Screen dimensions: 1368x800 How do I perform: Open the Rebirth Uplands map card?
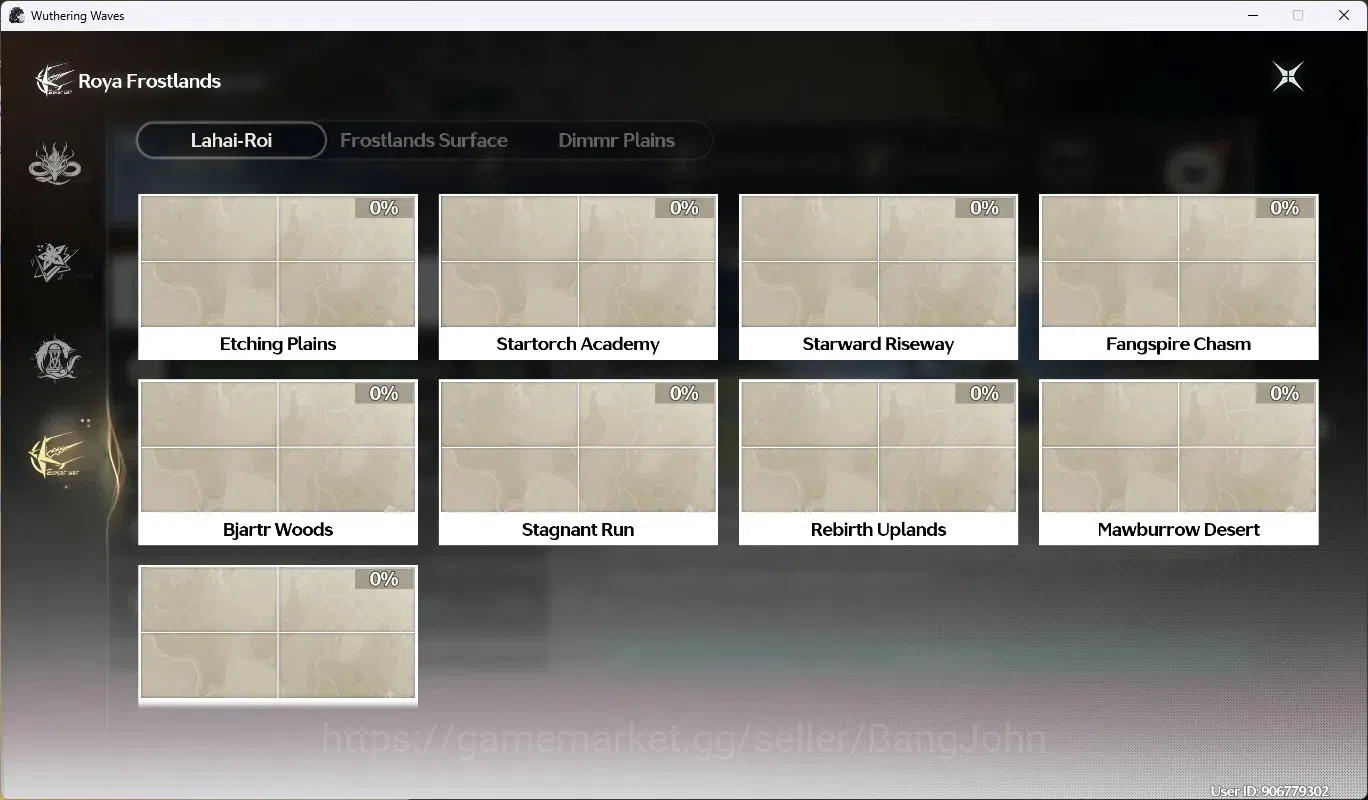click(878, 462)
